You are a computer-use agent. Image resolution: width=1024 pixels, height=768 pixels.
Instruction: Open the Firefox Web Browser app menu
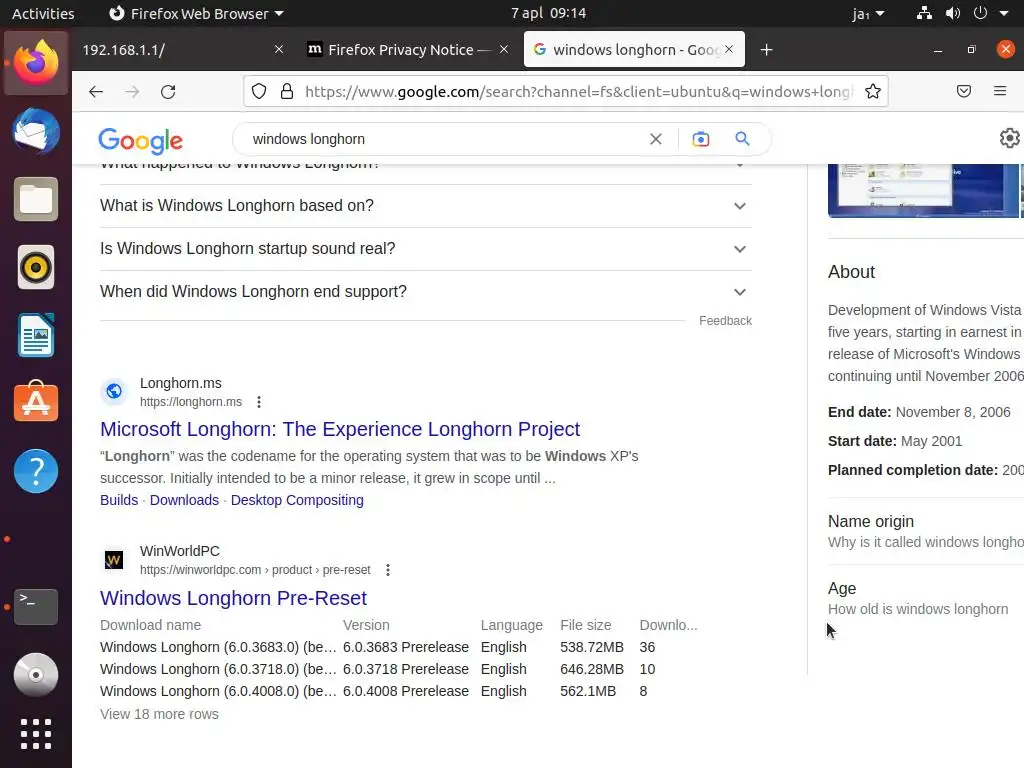coord(196,13)
